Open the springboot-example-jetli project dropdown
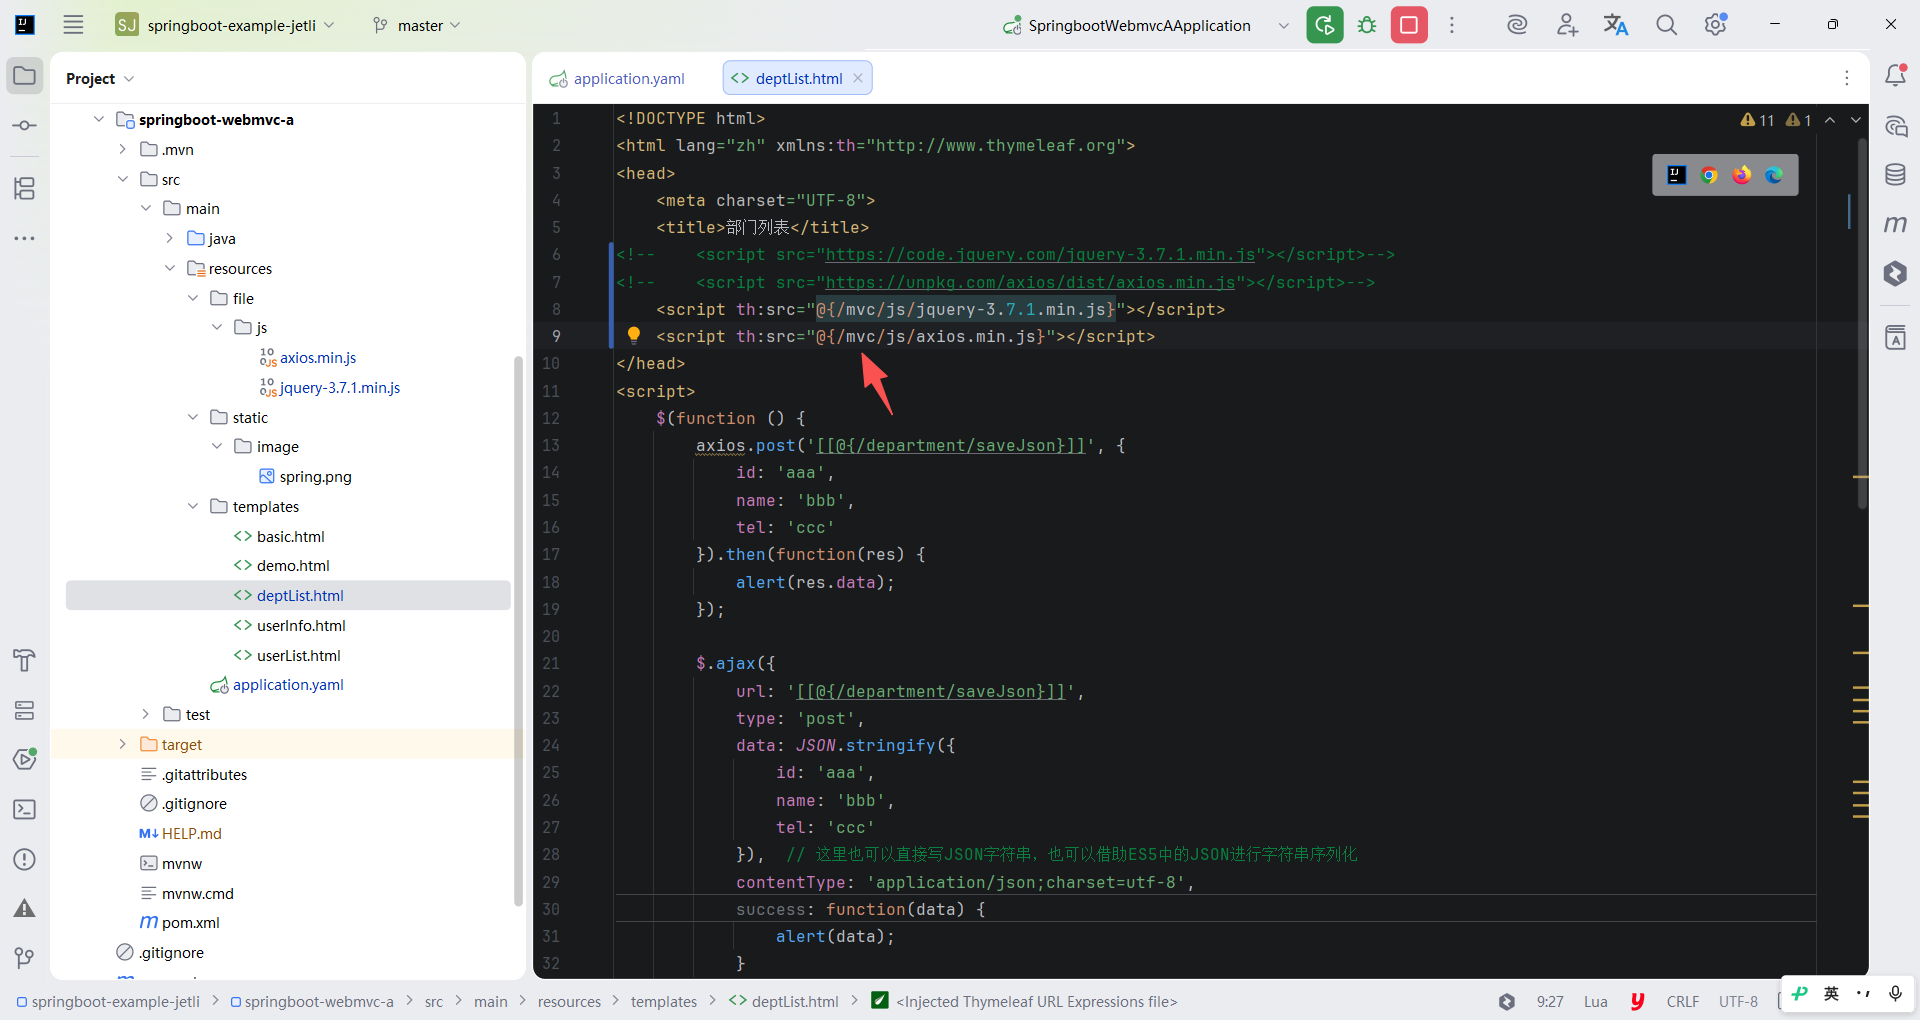 [x=226, y=25]
